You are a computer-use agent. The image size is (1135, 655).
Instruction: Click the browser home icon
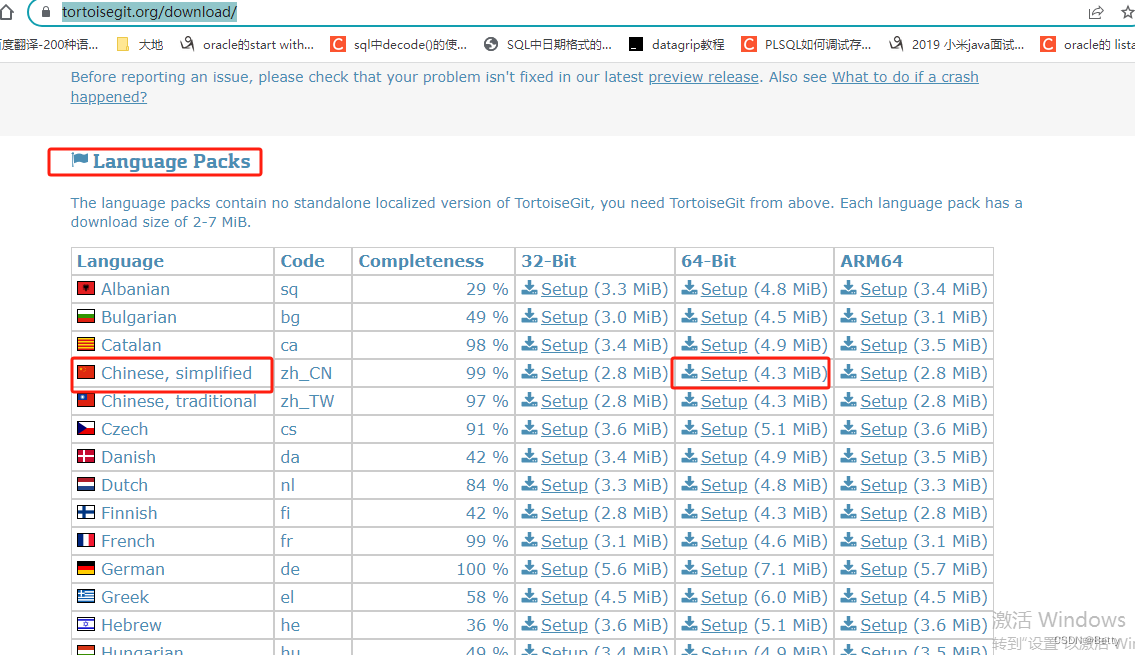pyautogui.click(x=7, y=12)
